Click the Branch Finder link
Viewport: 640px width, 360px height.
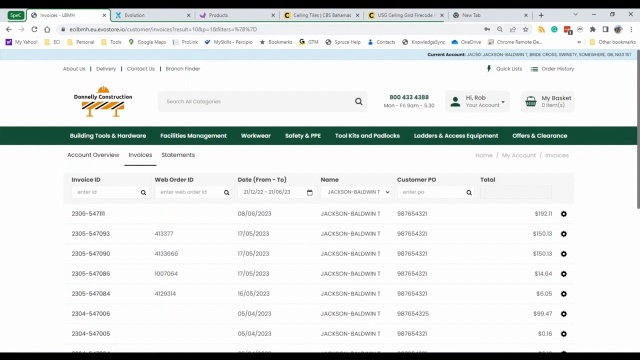click(x=183, y=69)
